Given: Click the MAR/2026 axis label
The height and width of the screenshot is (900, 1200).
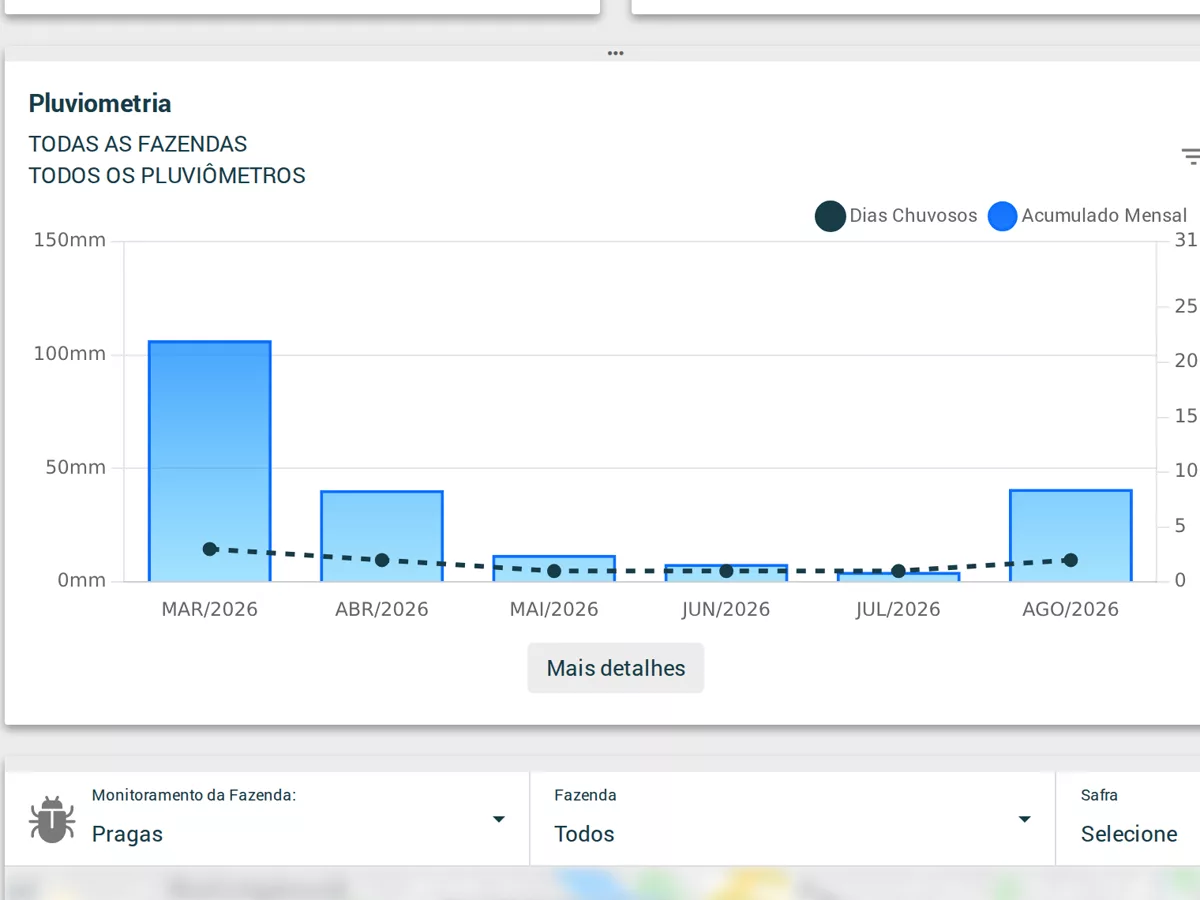Looking at the screenshot, I should pos(210,609).
